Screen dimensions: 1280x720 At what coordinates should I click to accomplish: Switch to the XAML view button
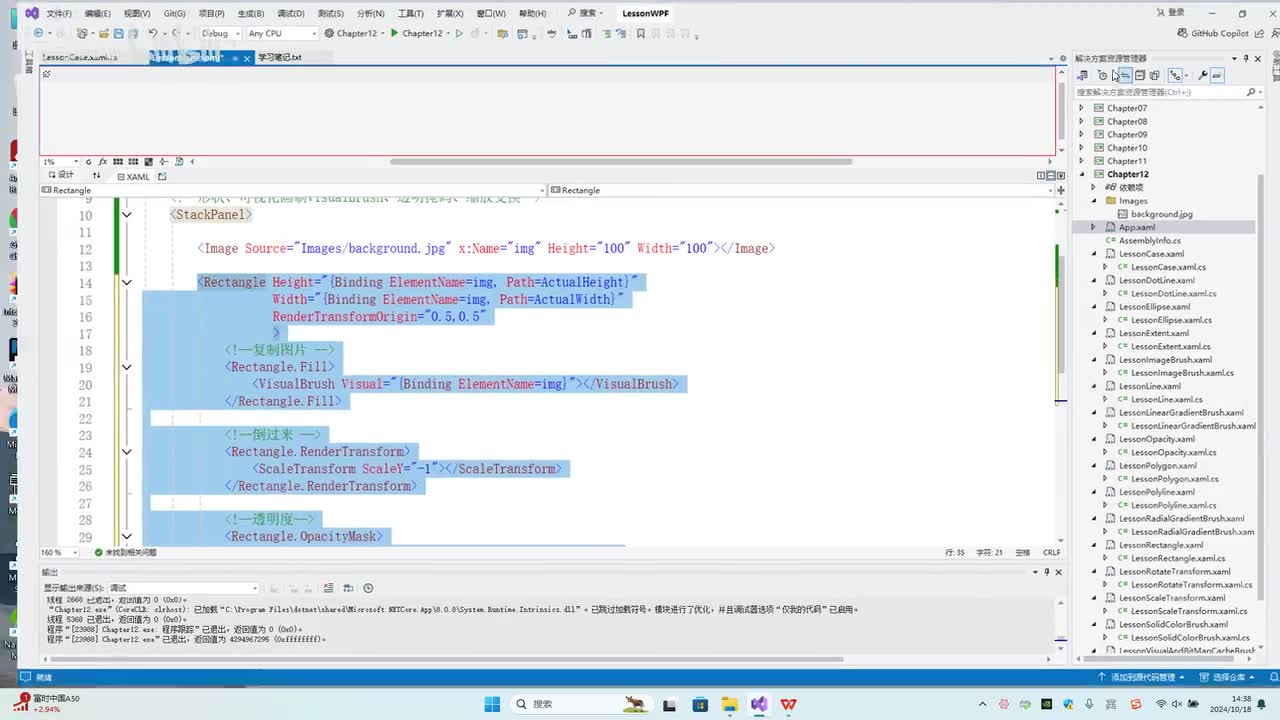133,176
